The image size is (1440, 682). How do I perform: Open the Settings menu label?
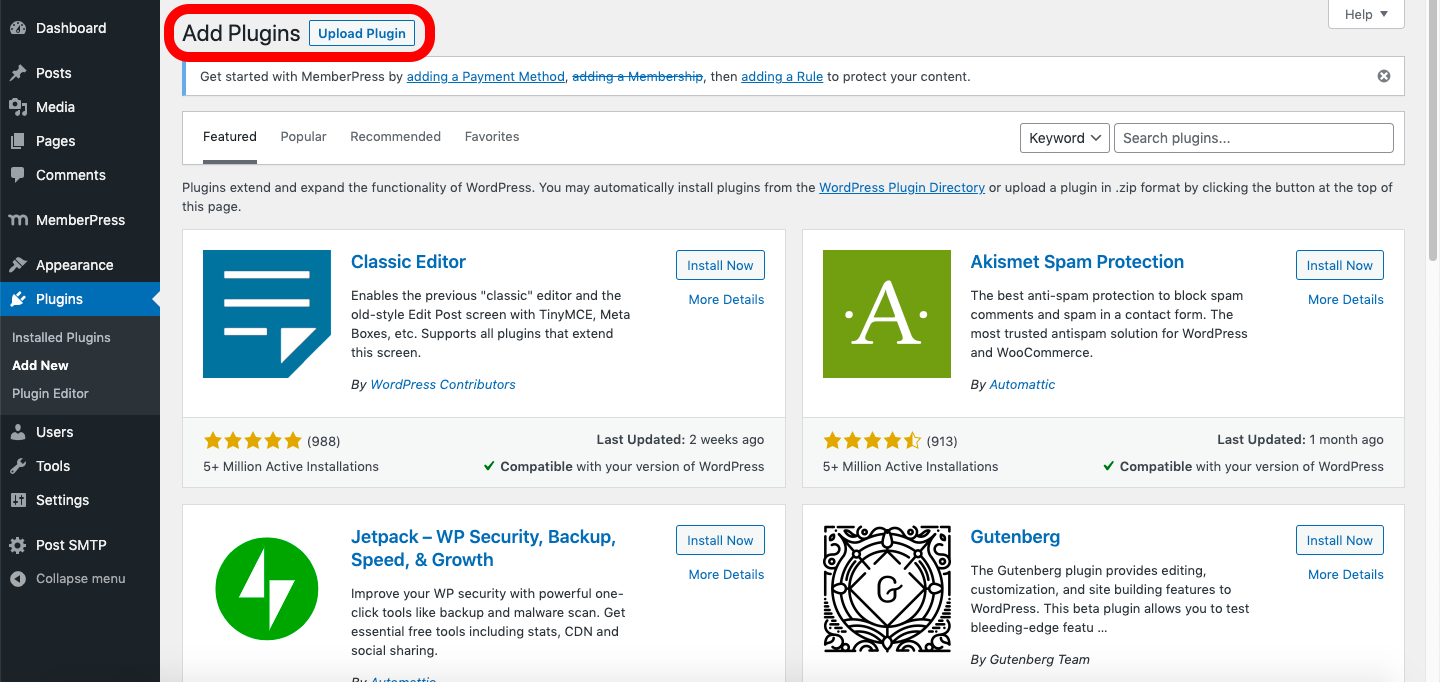pyautogui.click(x=63, y=500)
